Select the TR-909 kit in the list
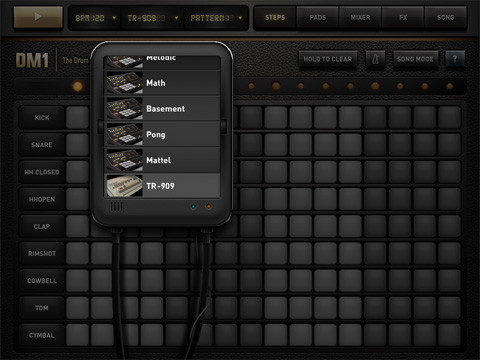Viewport: 480px width, 360px height. coord(162,186)
